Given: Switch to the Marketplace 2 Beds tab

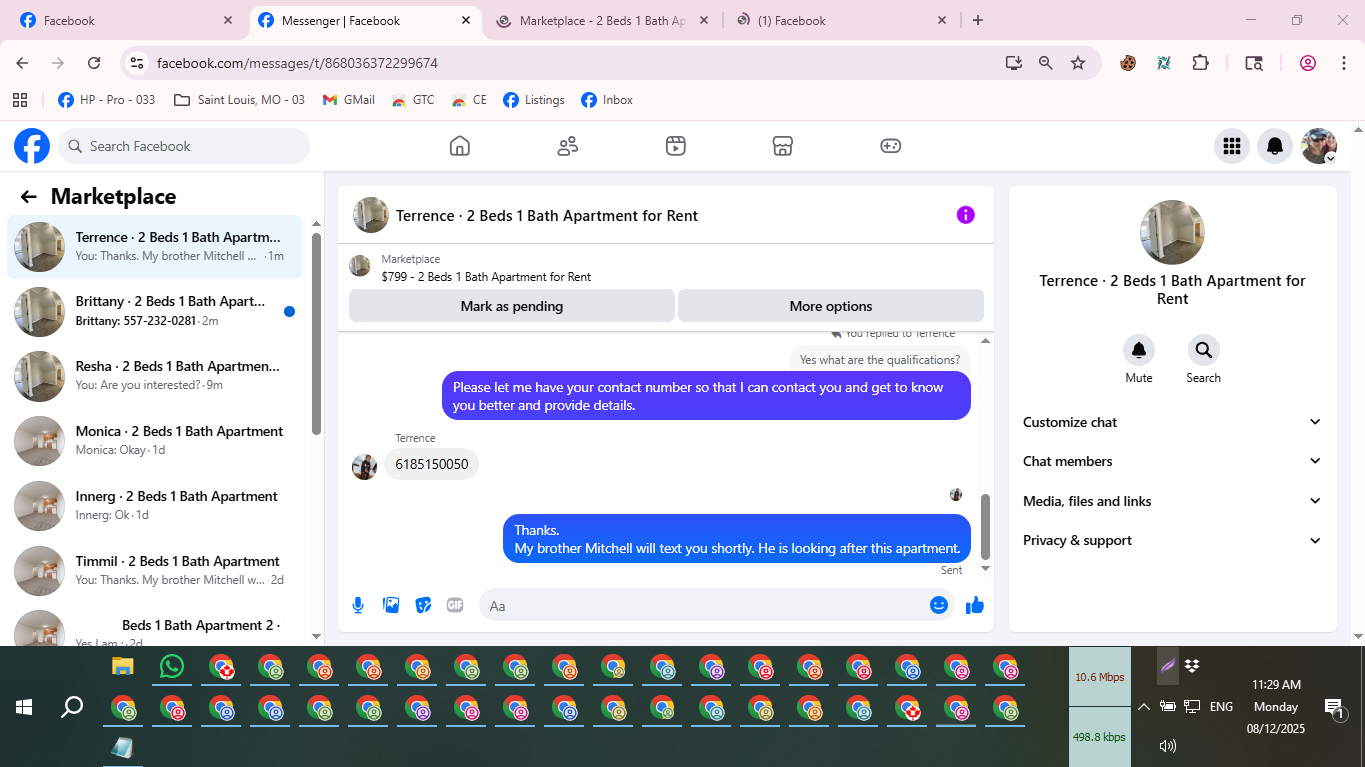Looking at the screenshot, I should pyautogui.click(x=602, y=20).
